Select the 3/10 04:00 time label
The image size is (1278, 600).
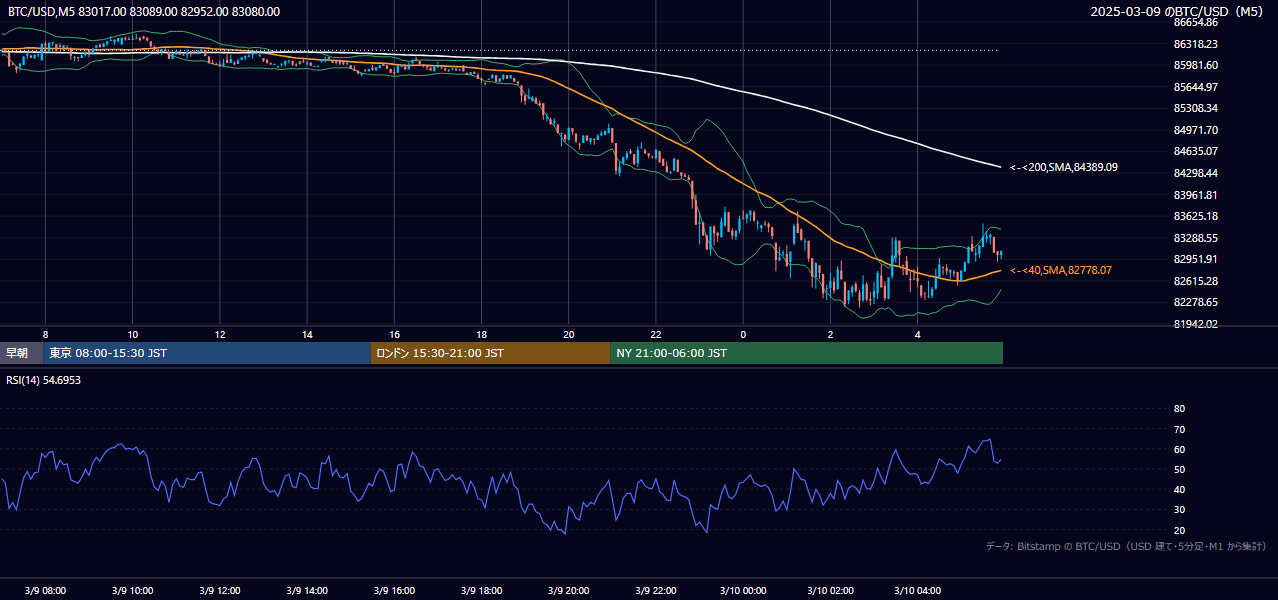pyautogui.click(x=918, y=590)
